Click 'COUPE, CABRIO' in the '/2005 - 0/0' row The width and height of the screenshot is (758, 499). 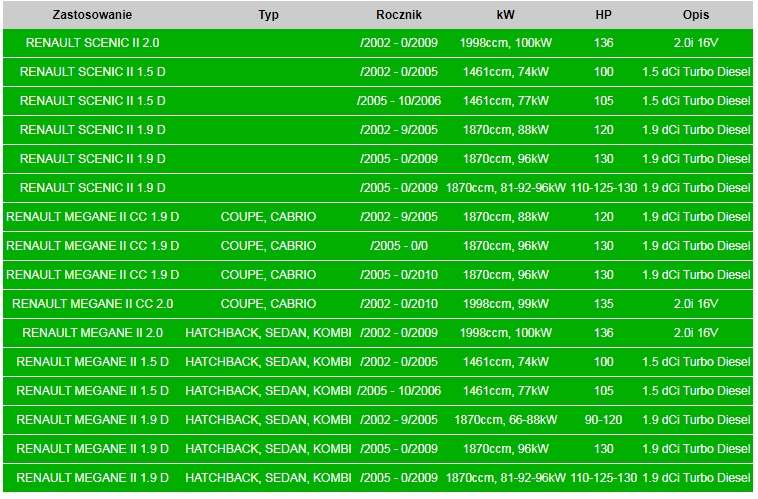(268, 246)
